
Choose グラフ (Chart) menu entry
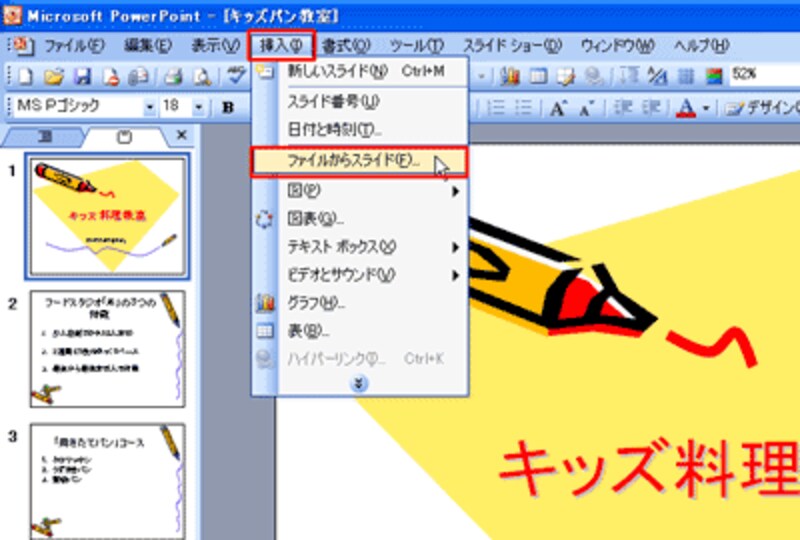click(360, 303)
